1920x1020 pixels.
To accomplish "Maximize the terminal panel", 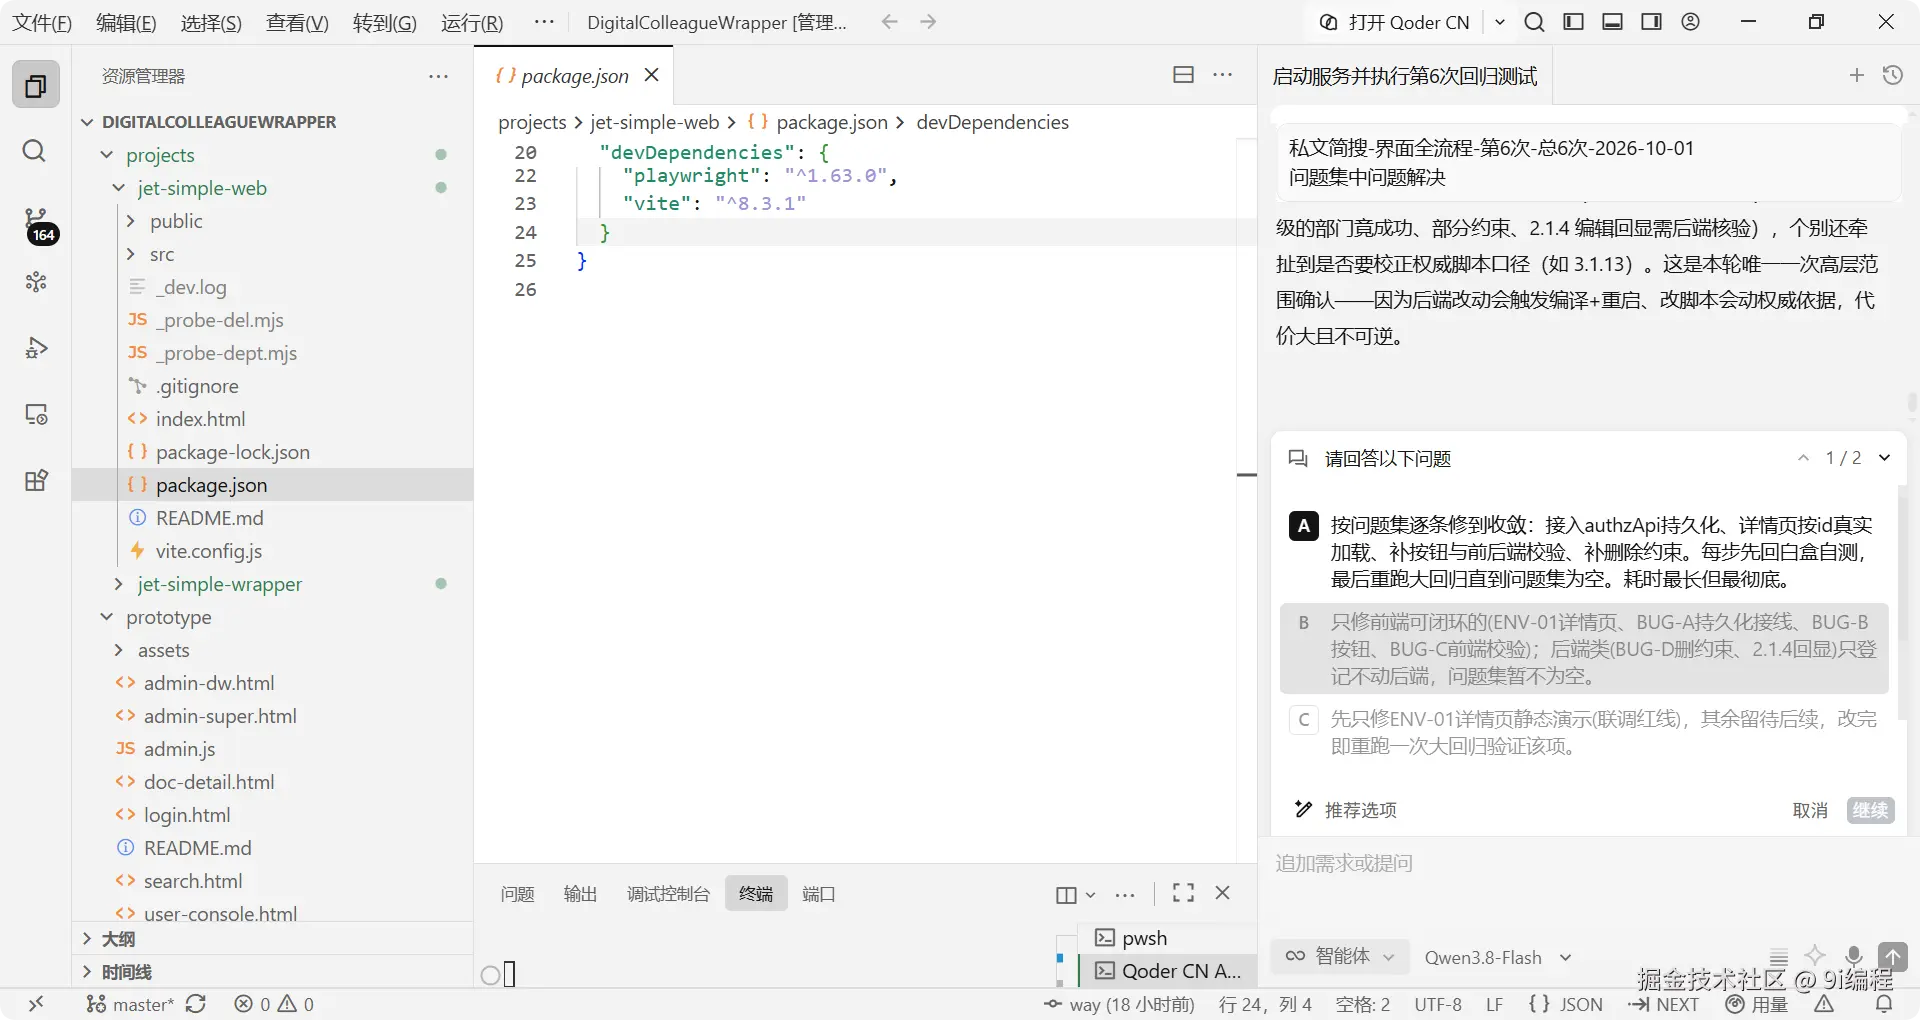I will coord(1183,893).
